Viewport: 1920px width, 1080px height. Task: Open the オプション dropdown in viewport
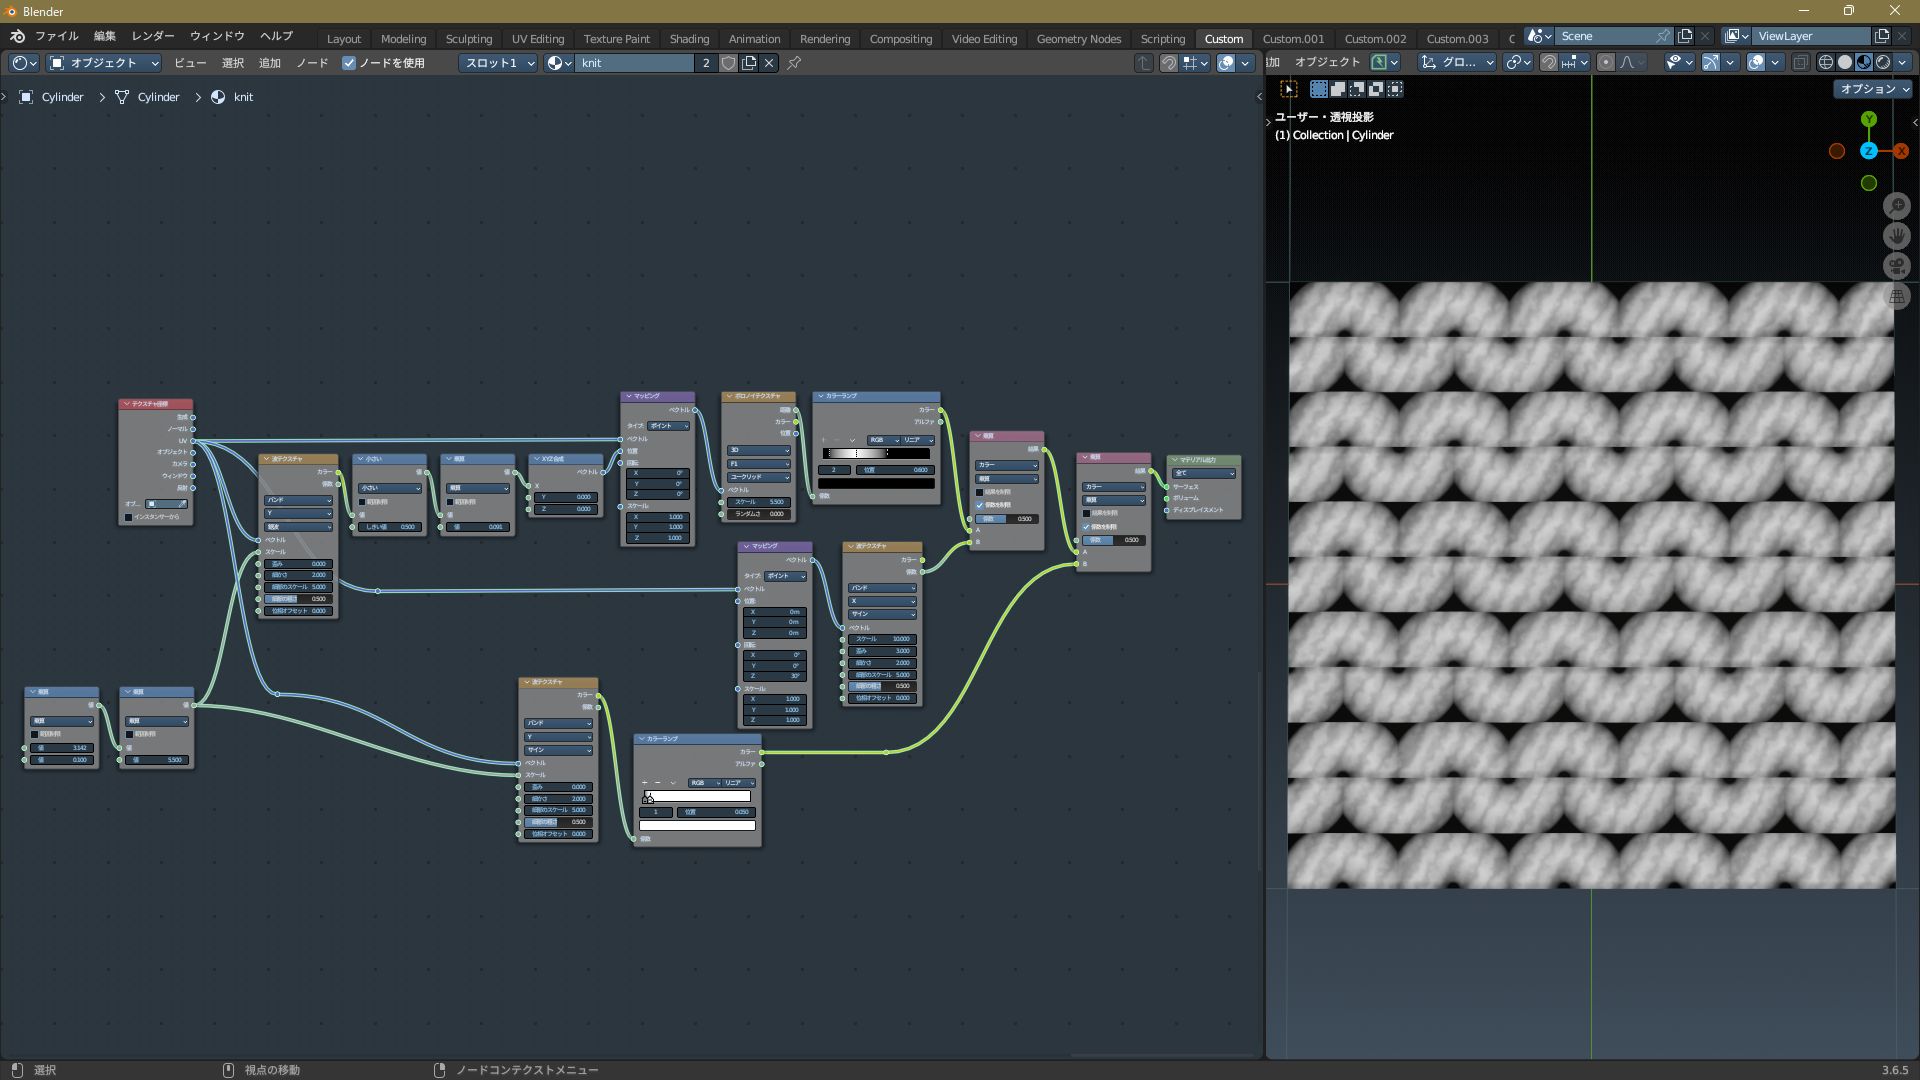[1874, 89]
